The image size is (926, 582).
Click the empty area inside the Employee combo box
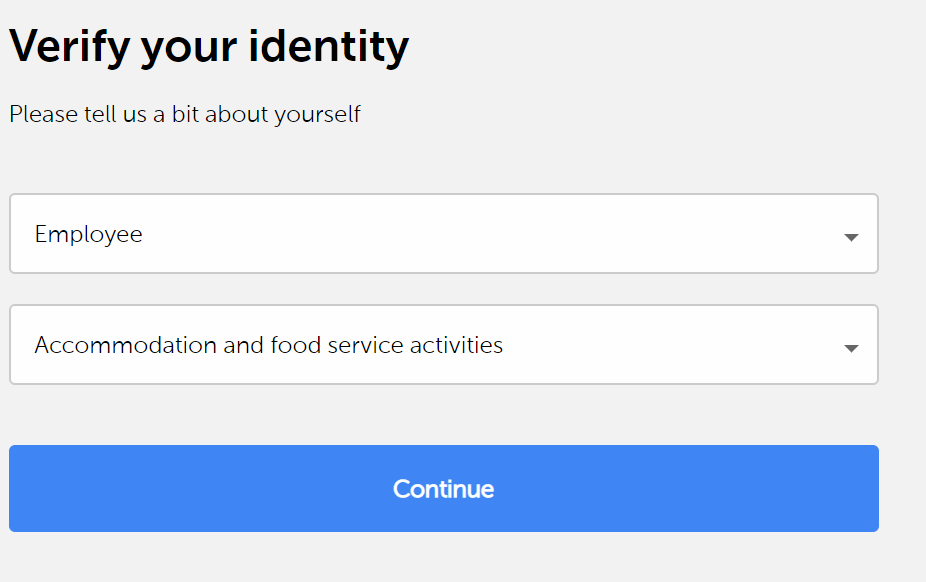(500, 234)
